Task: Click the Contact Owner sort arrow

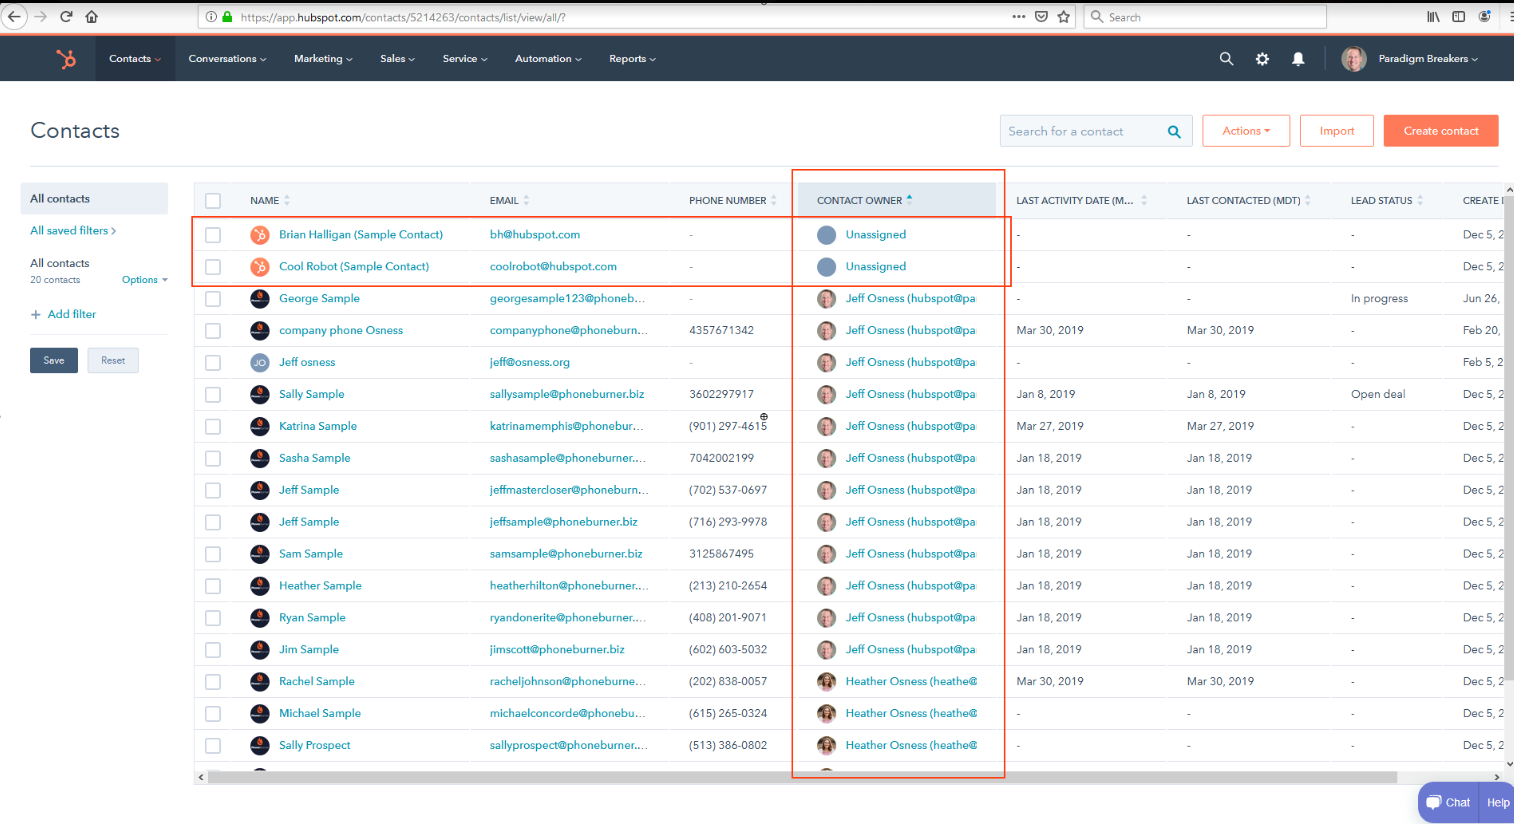Action: coord(909,199)
